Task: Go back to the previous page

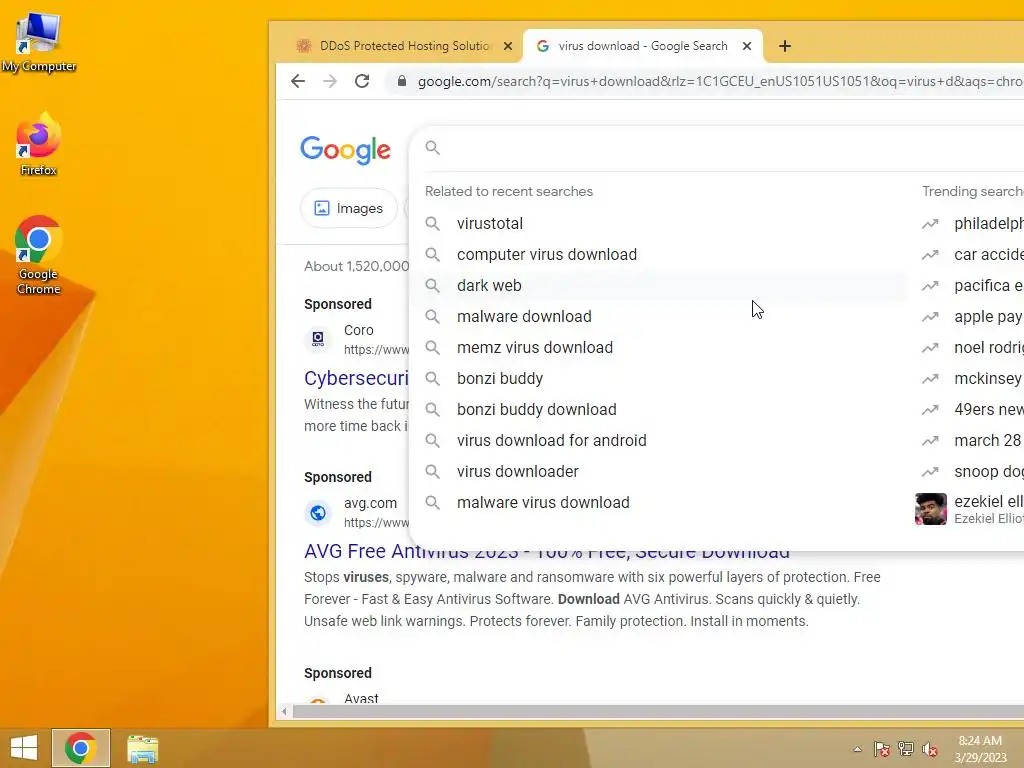Action: click(x=298, y=81)
